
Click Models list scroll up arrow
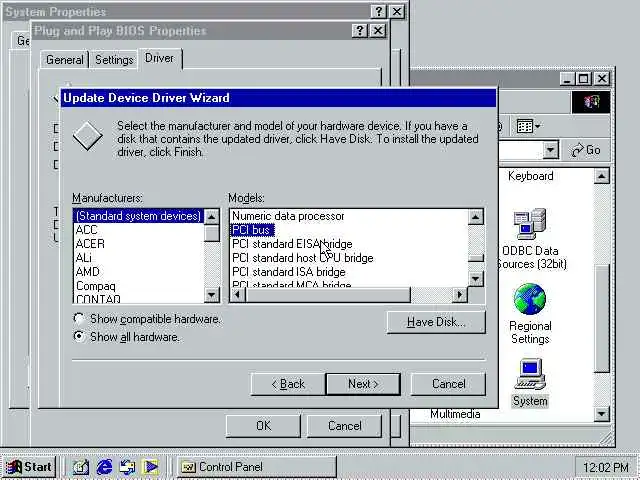coord(476,217)
